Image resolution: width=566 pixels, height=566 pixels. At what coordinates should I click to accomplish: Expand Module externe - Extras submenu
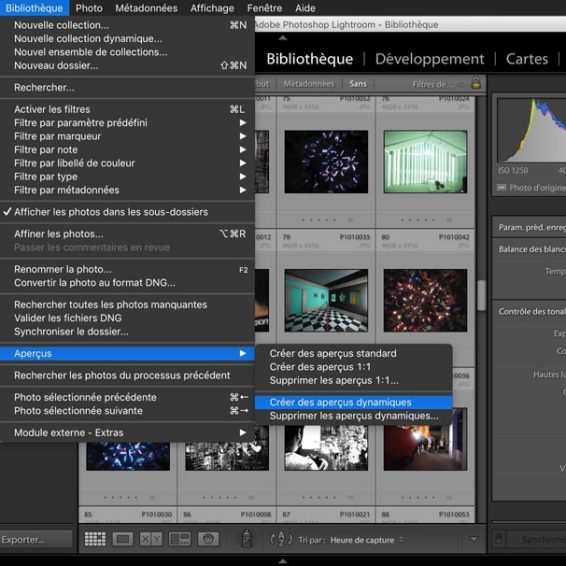coord(127,432)
